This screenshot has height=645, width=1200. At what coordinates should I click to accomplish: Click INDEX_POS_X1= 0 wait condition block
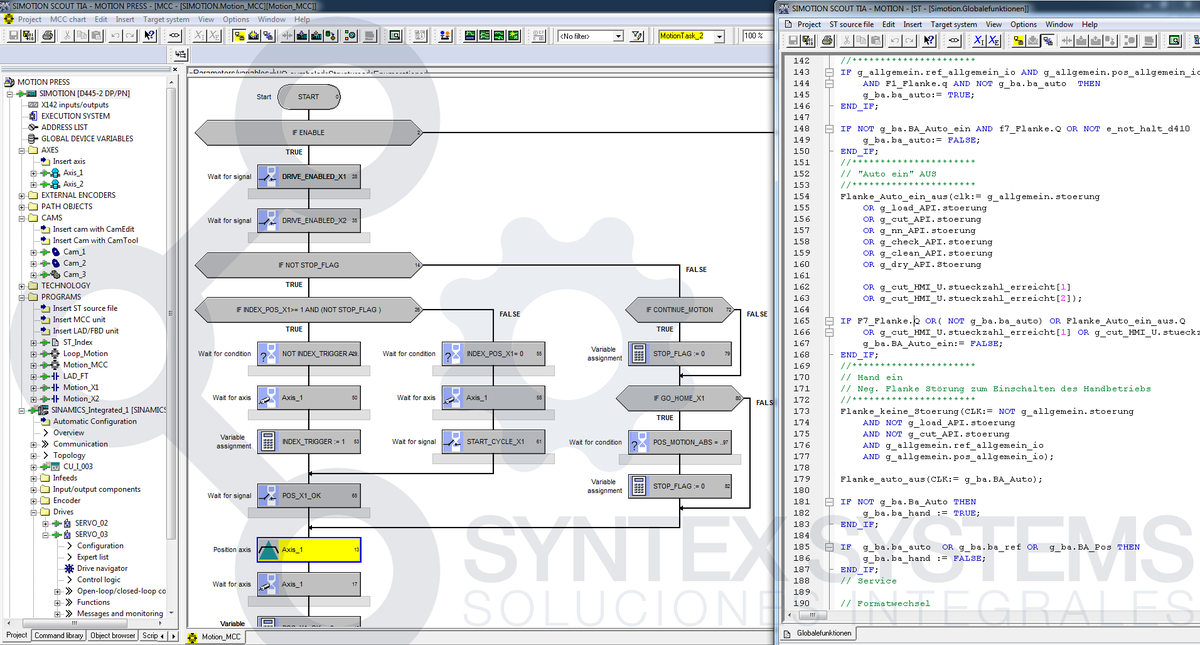[x=493, y=354]
